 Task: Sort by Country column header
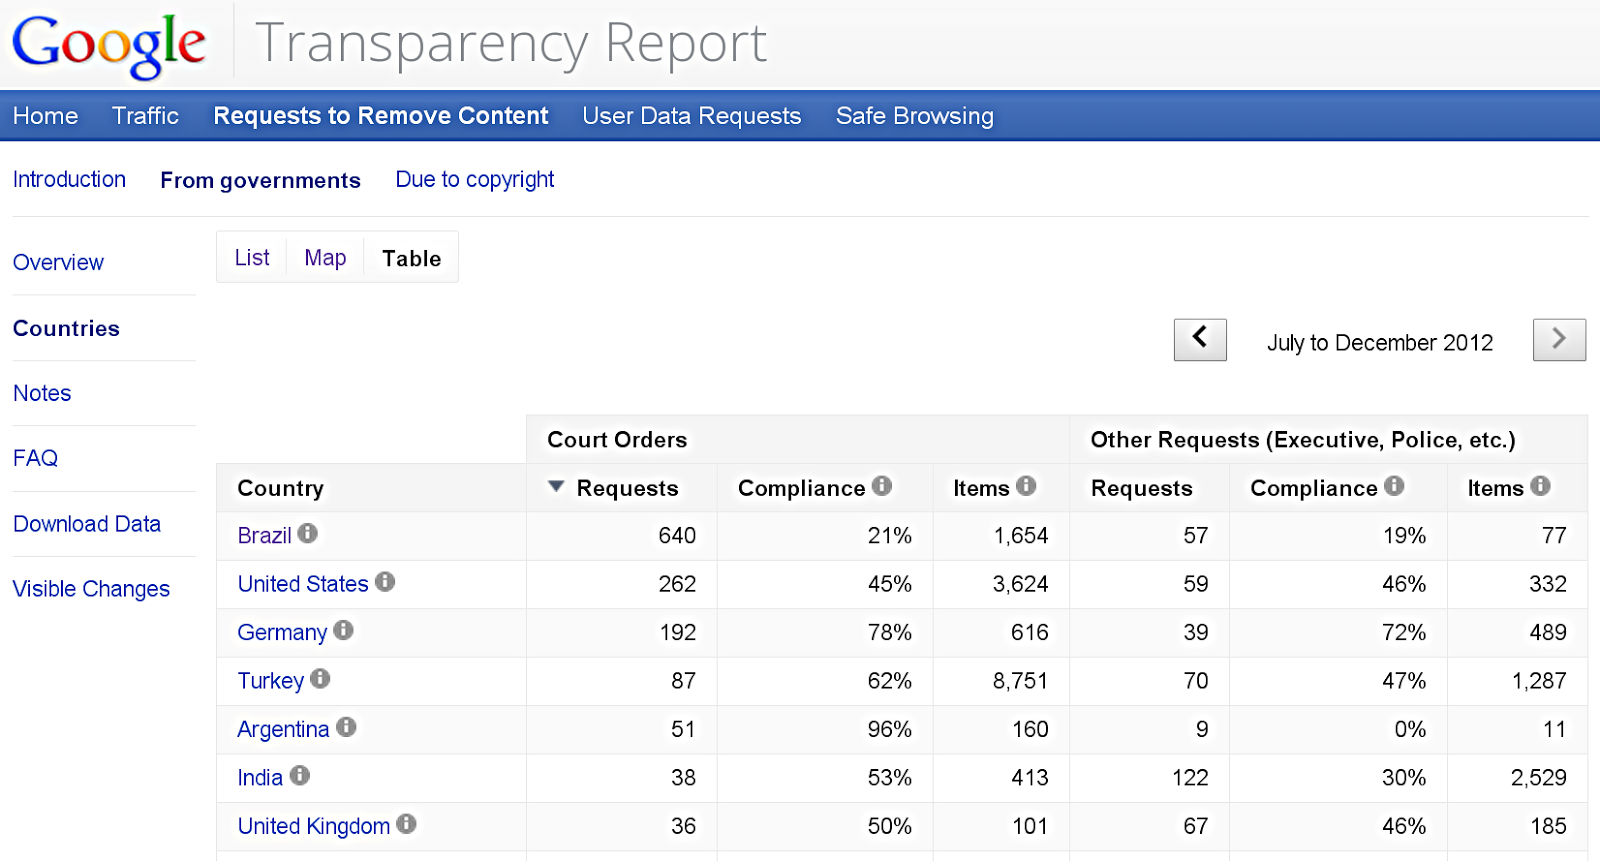click(280, 488)
